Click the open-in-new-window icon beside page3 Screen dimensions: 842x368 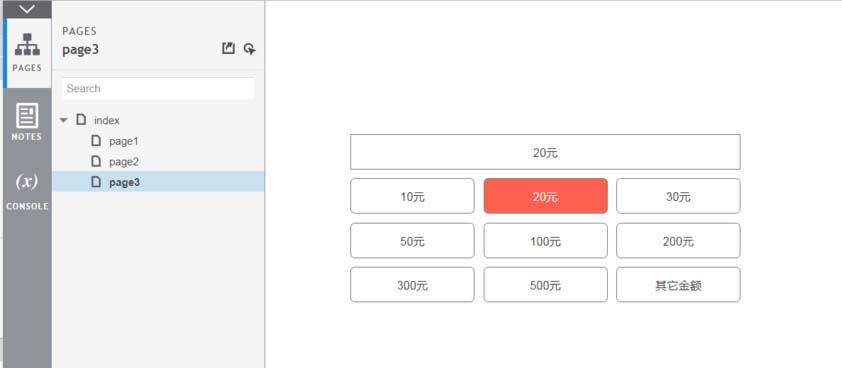pos(228,49)
